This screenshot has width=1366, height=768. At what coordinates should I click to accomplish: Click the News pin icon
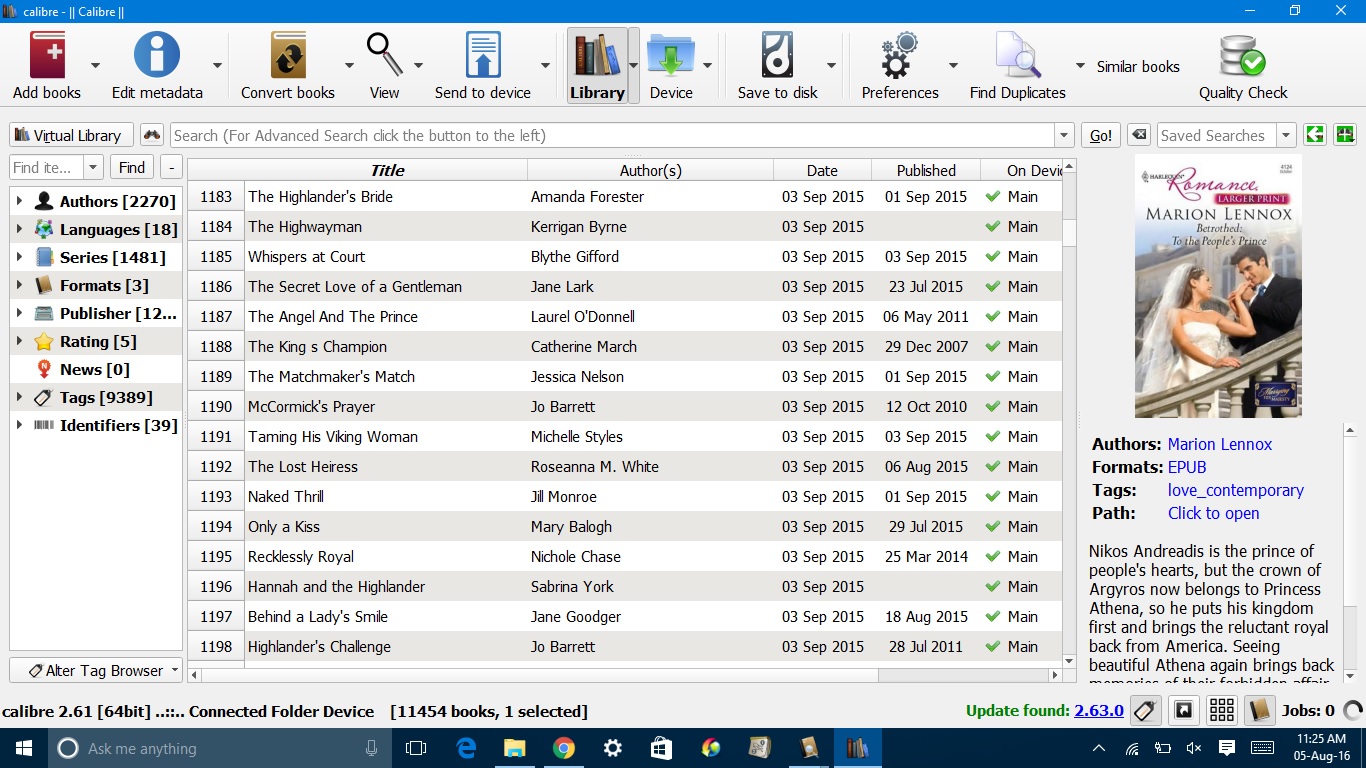click(x=44, y=369)
